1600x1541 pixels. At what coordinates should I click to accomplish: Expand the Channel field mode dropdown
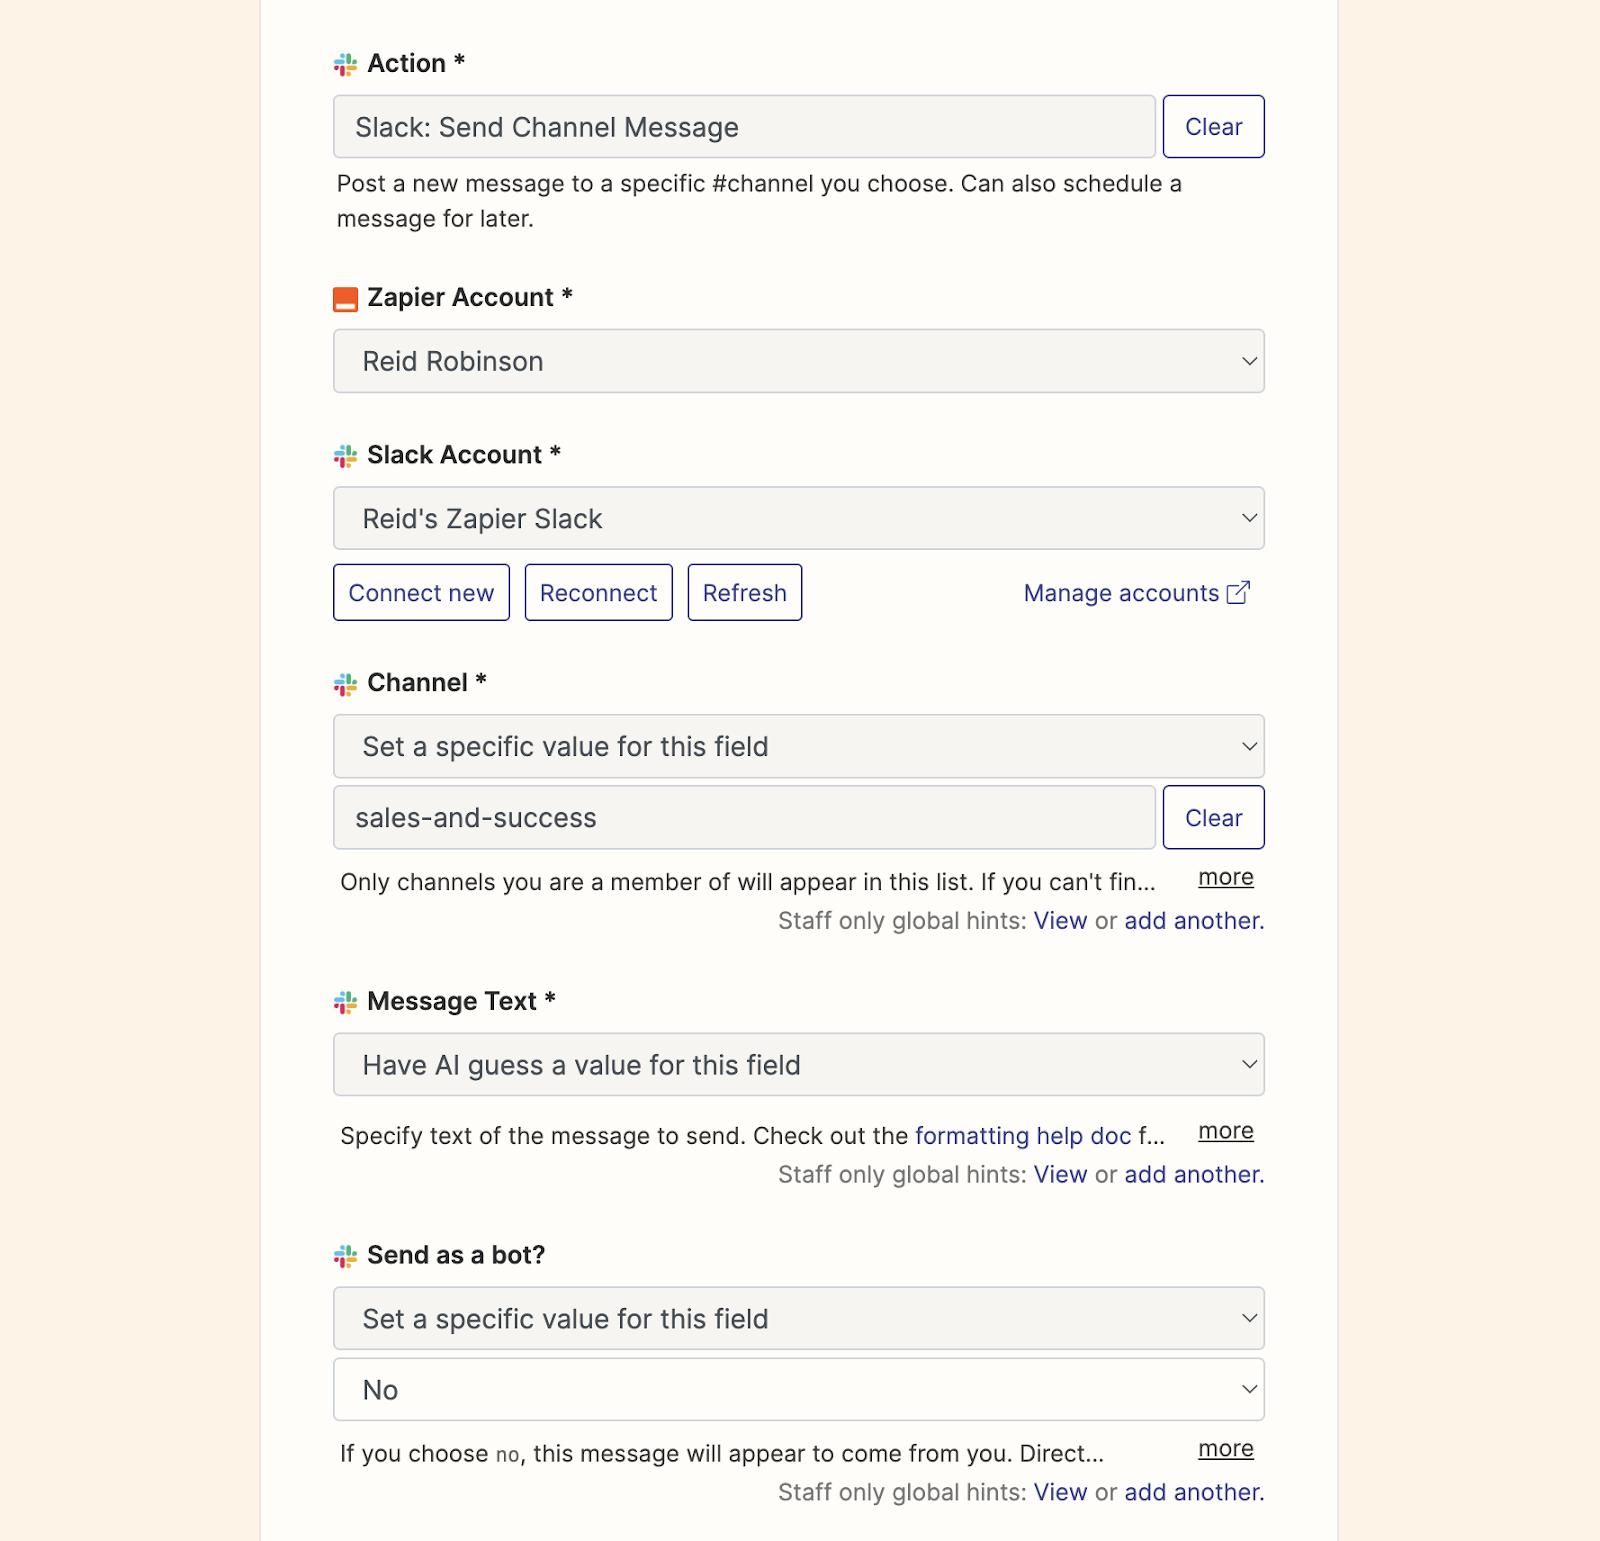point(799,746)
